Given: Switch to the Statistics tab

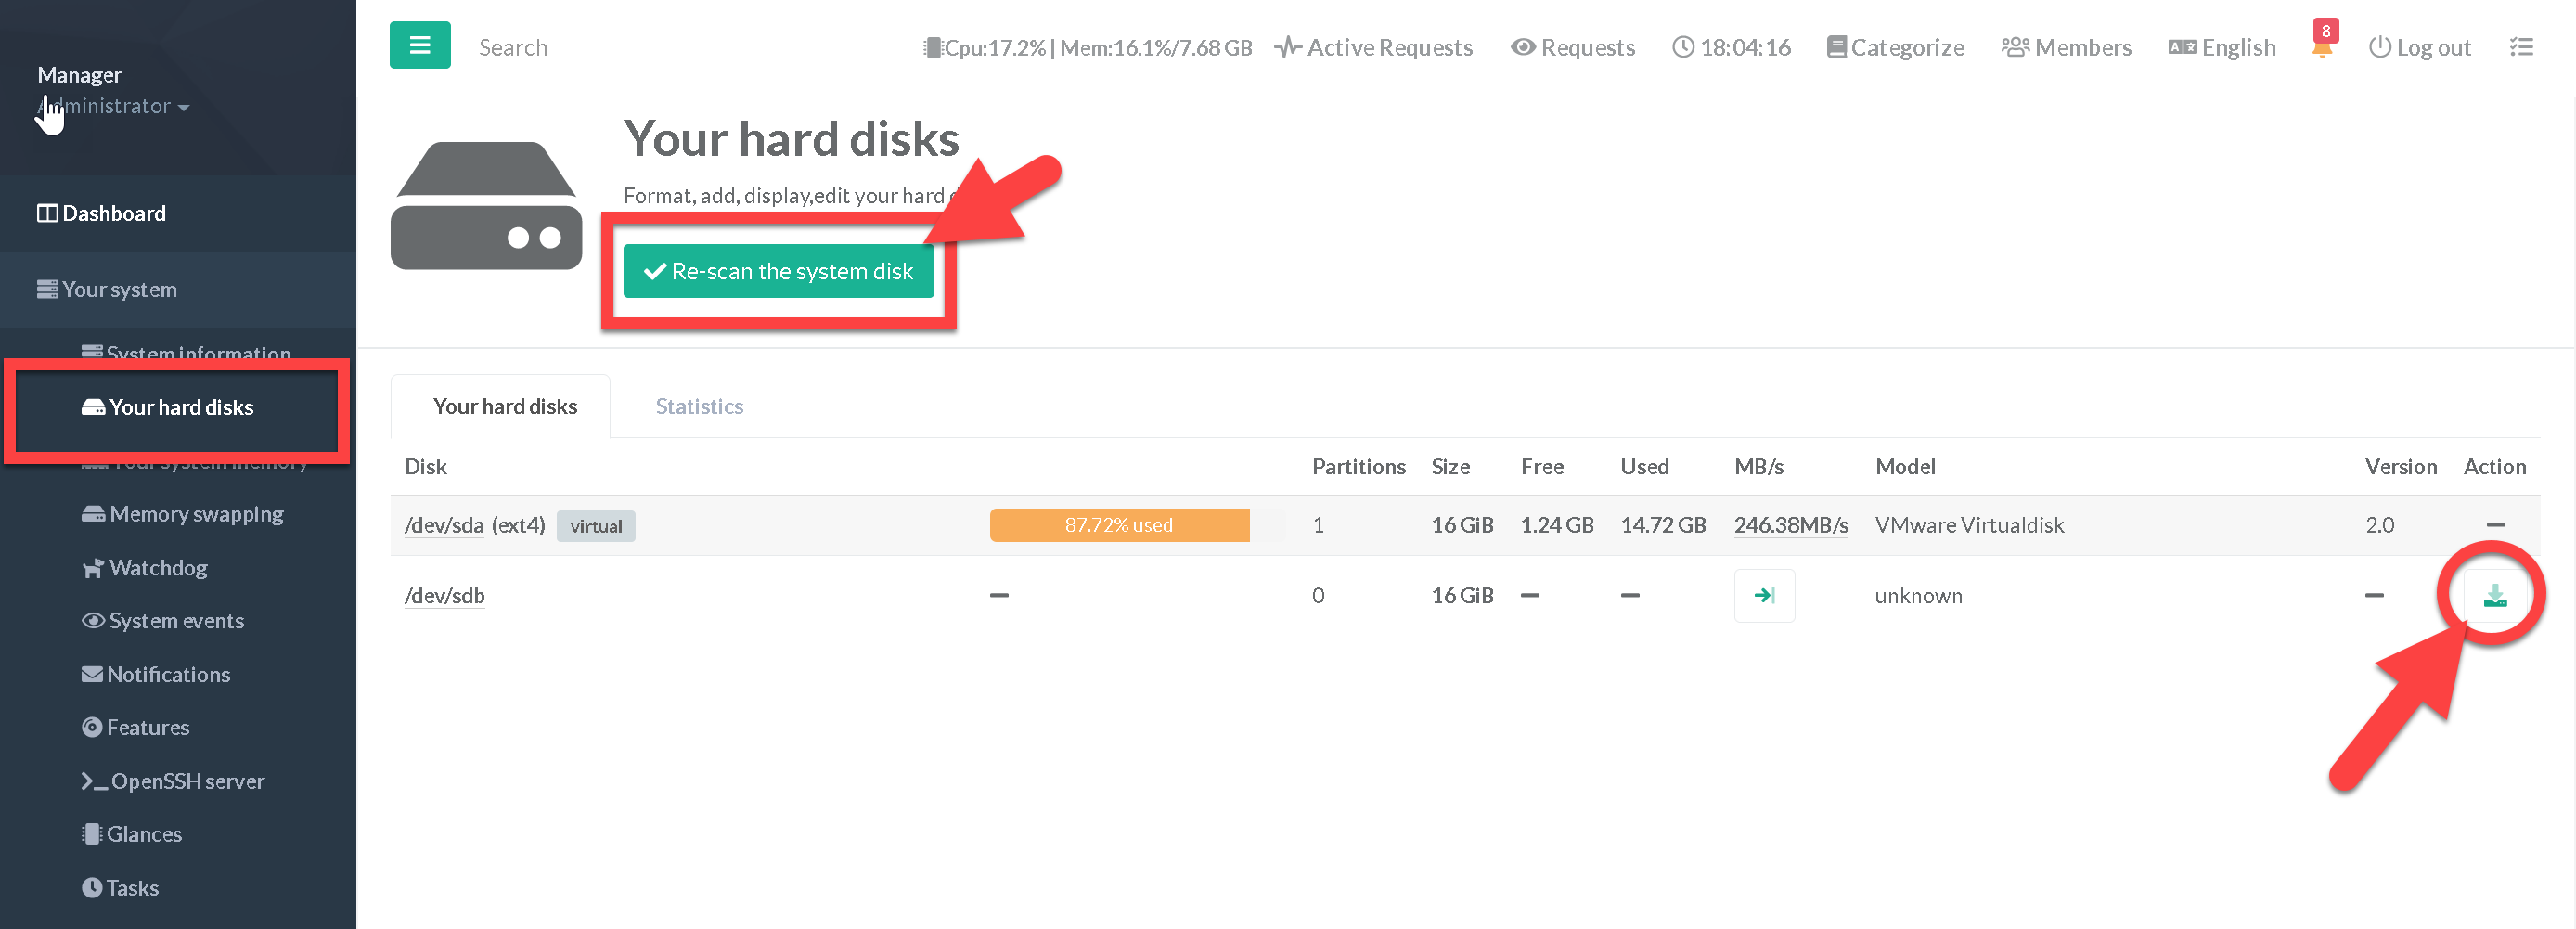Looking at the screenshot, I should tap(699, 406).
